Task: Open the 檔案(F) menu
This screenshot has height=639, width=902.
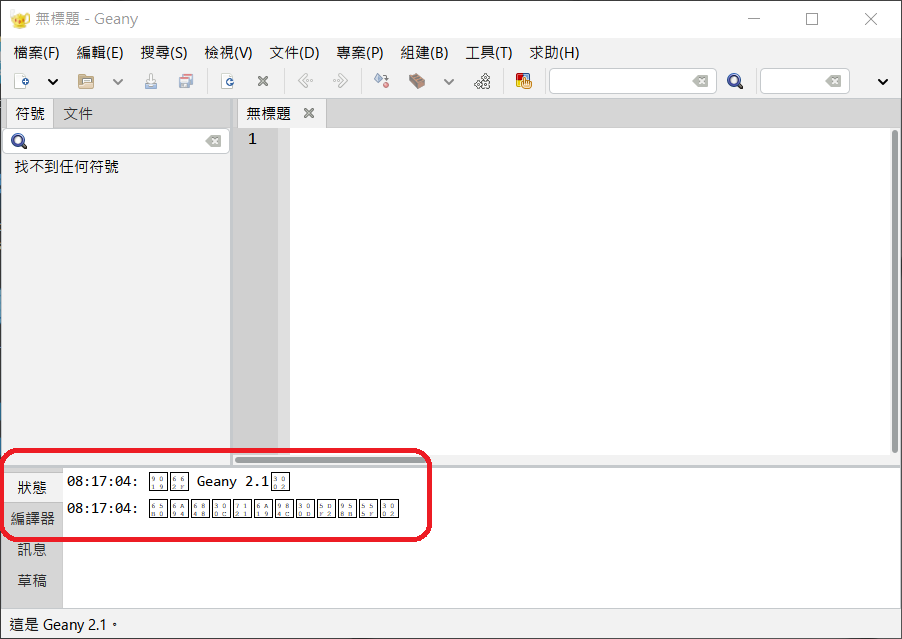Action: click(x=37, y=53)
